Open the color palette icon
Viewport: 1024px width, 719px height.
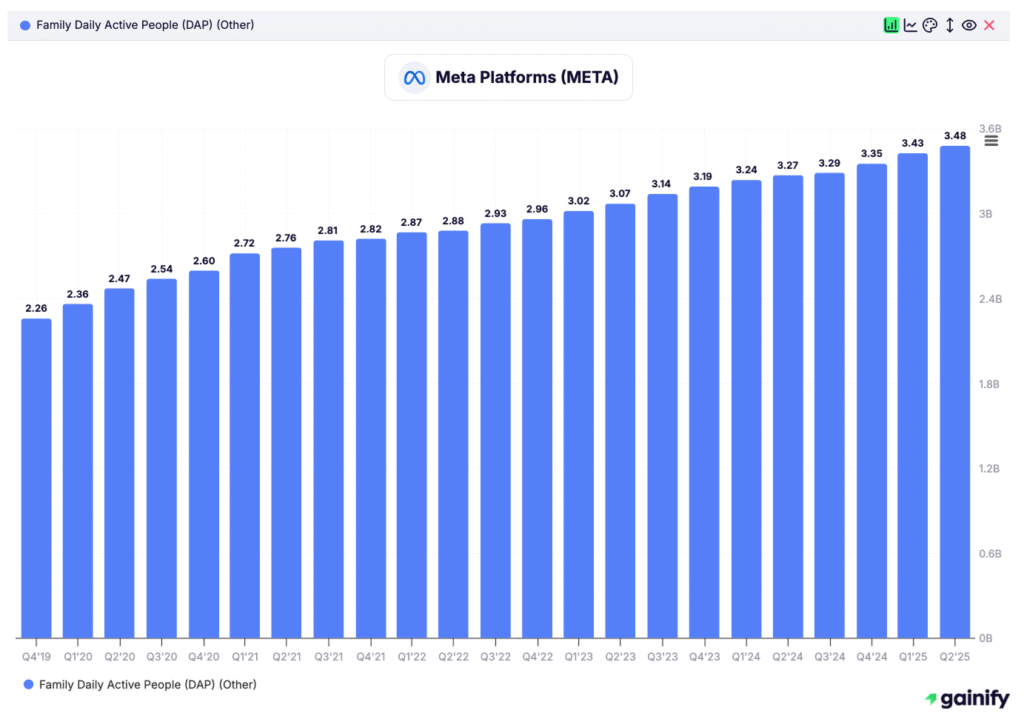pos(929,25)
